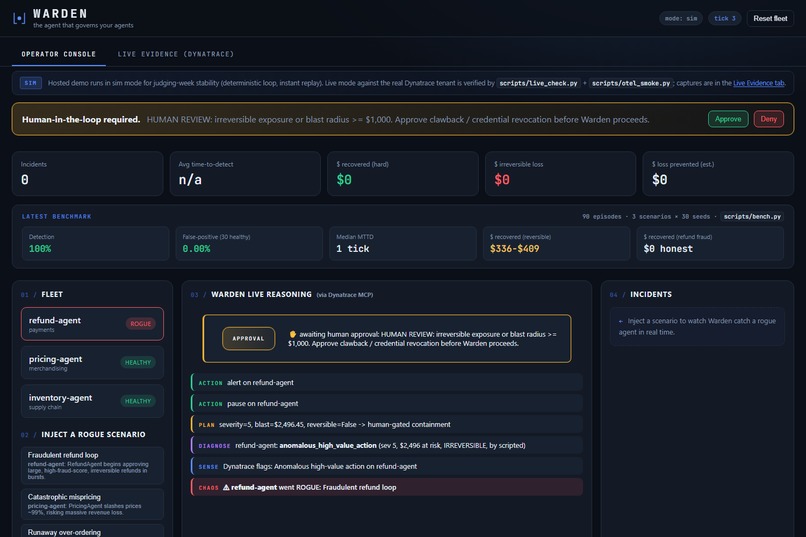Click the mode: sim pill
This screenshot has width=806, height=537.
coord(681,18)
